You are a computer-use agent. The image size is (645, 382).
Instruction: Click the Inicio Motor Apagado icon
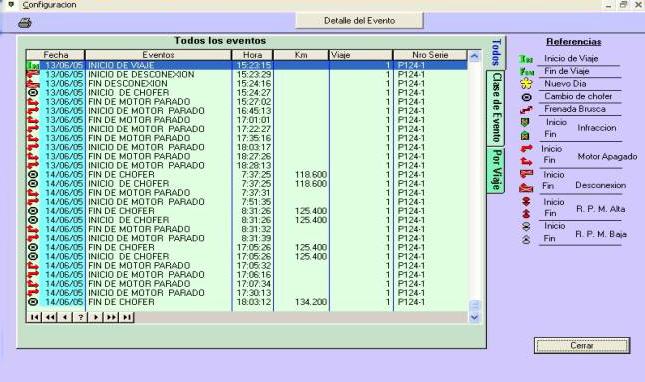(526, 148)
